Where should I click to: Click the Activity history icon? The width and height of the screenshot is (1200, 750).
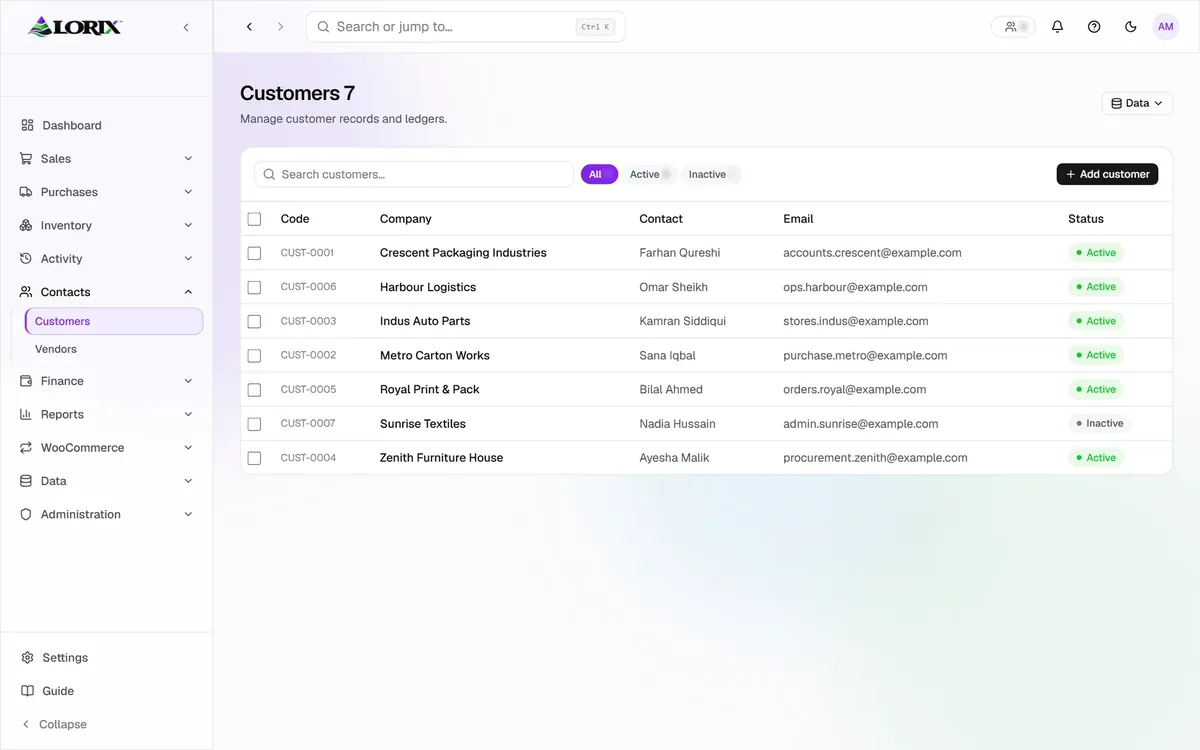coord(26,258)
